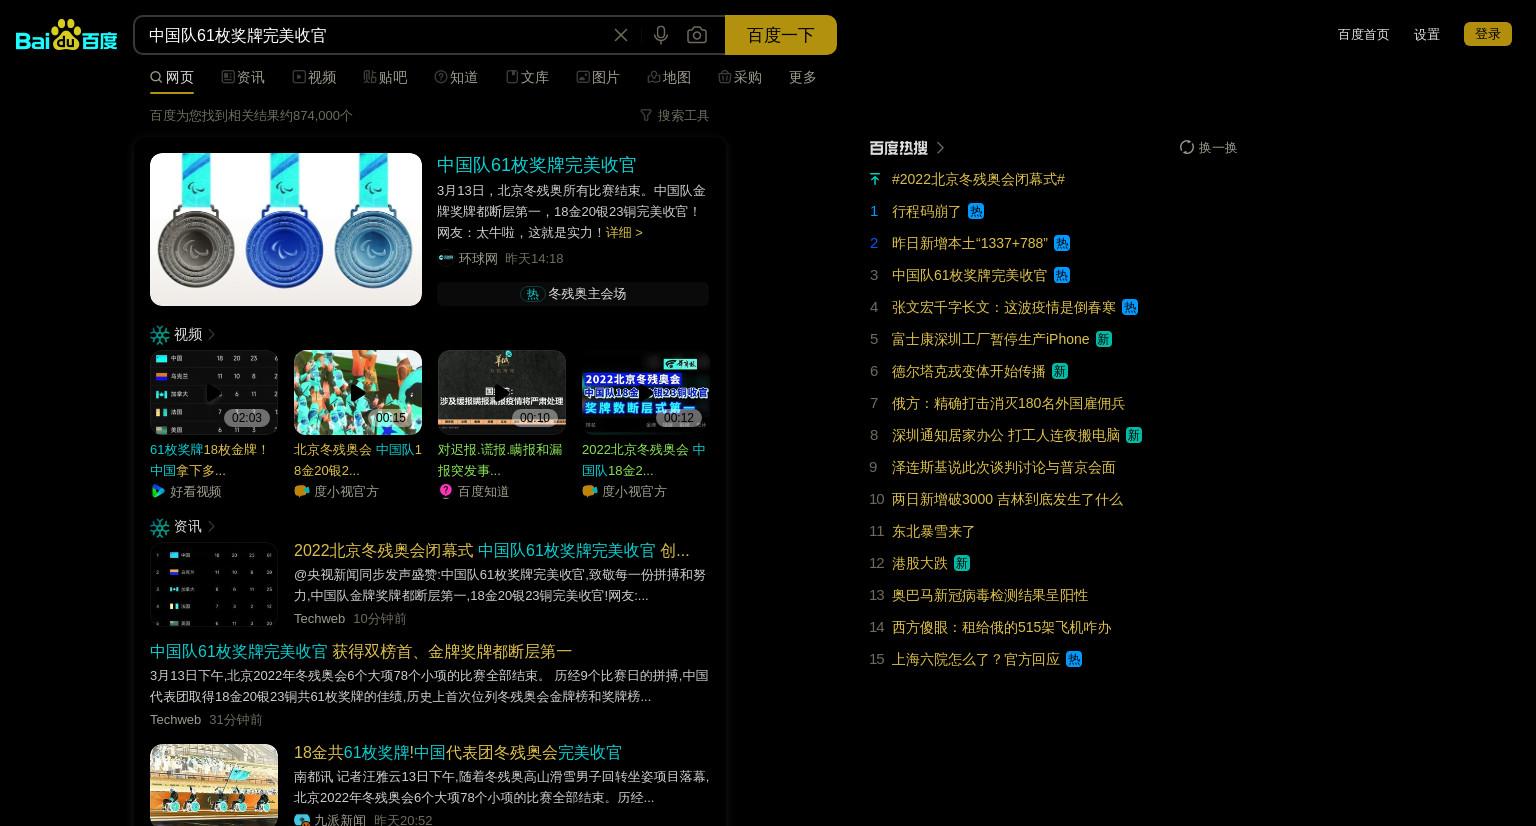Expand the summary via 详细 > link
The width and height of the screenshot is (1536, 826).
624,232
